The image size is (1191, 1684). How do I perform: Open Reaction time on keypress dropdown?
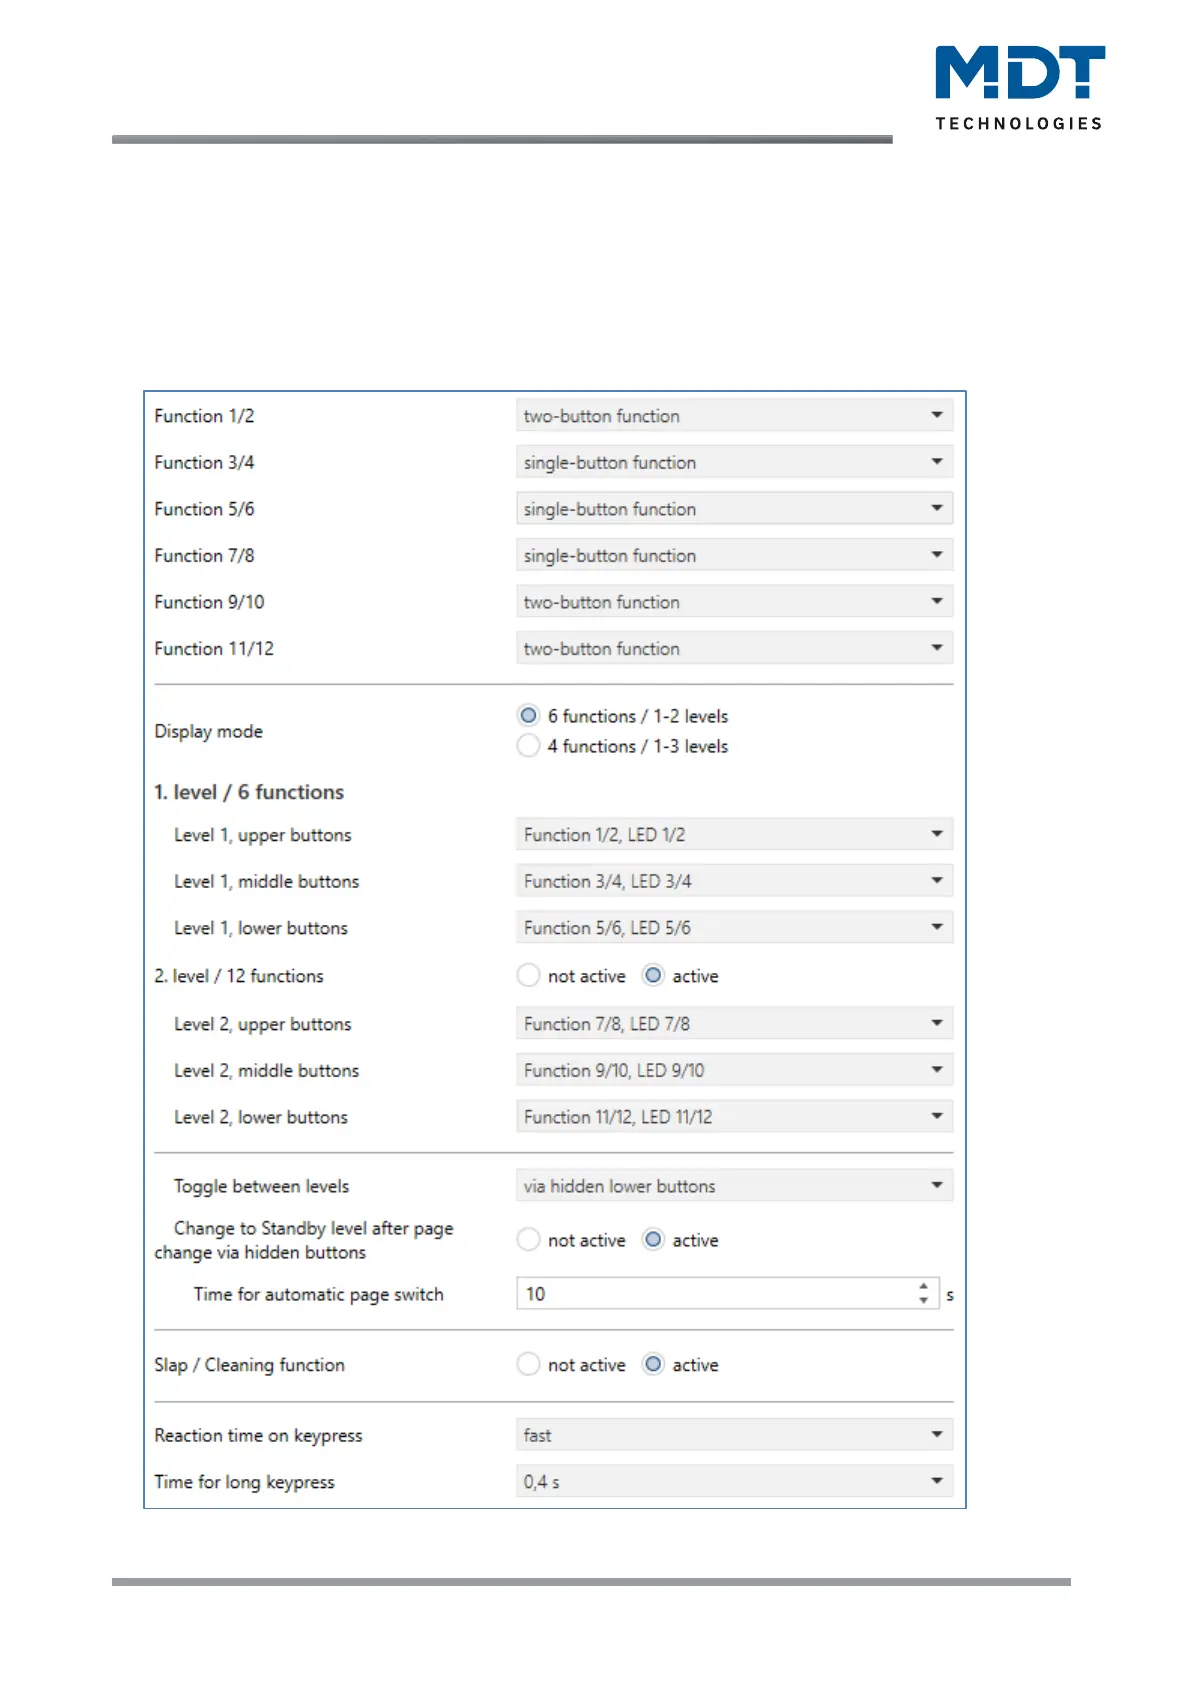(734, 1435)
